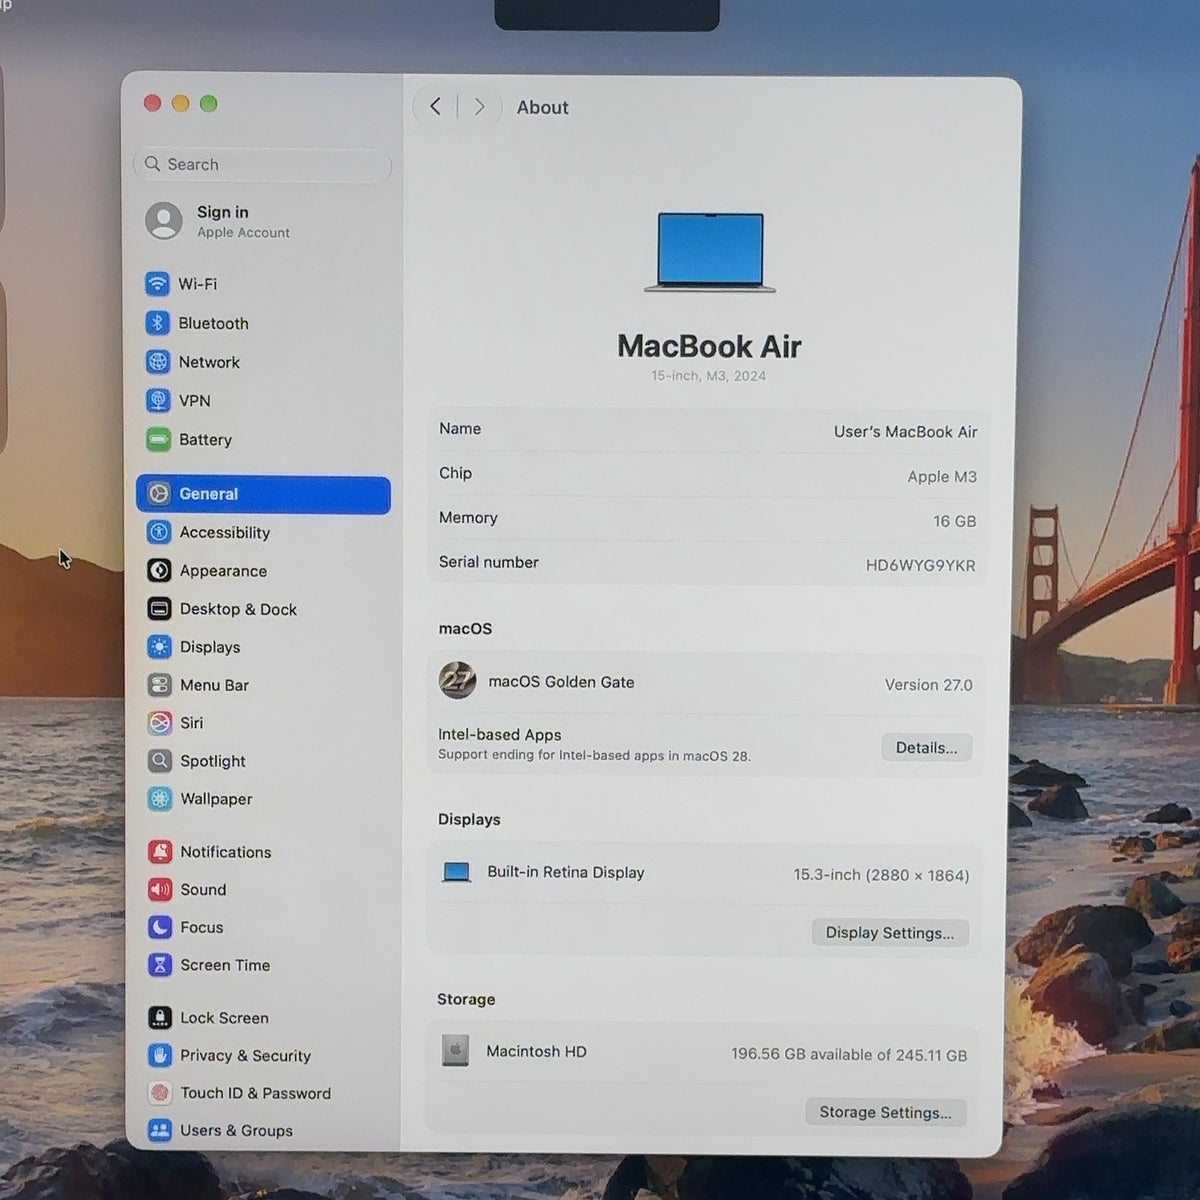Open Accessibility icon in sidebar
Screen dimensions: 1200x1200
coord(159,533)
